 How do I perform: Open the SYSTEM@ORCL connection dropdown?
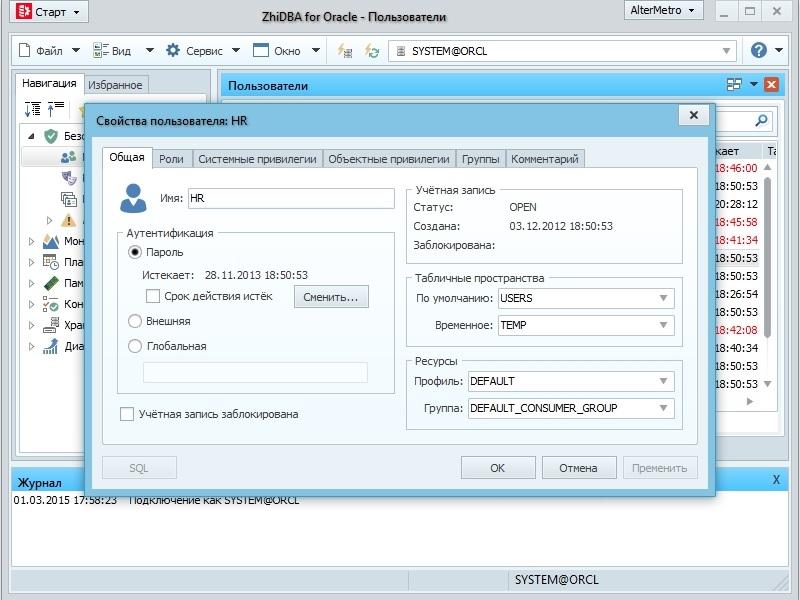726,51
